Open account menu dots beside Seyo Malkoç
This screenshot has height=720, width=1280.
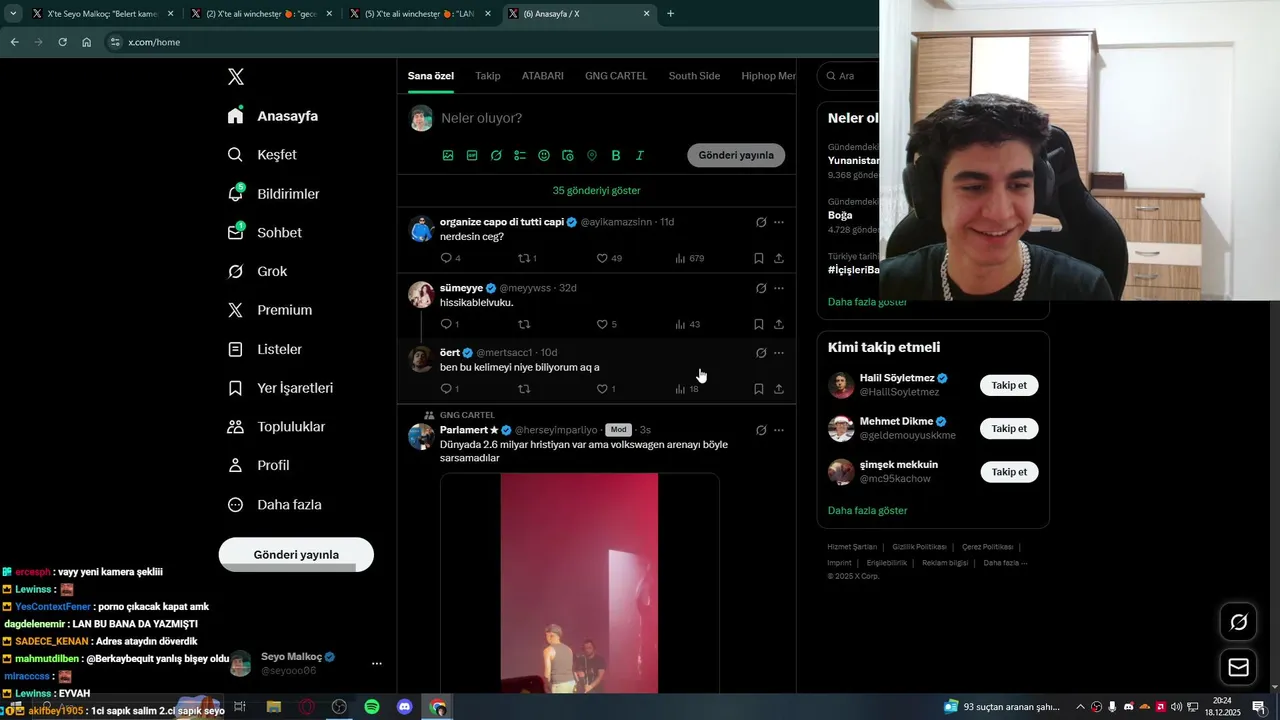pyautogui.click(x=377, y=663)
